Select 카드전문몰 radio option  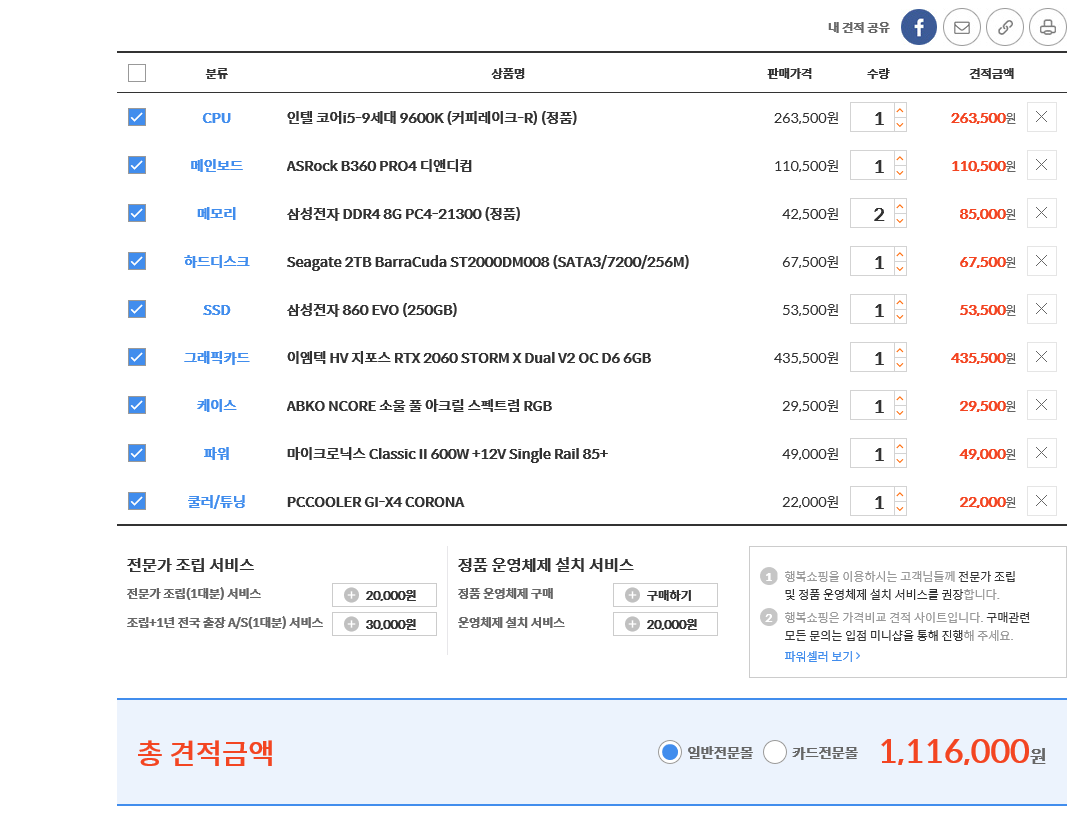pyautogui.click(x=775, y=752)
